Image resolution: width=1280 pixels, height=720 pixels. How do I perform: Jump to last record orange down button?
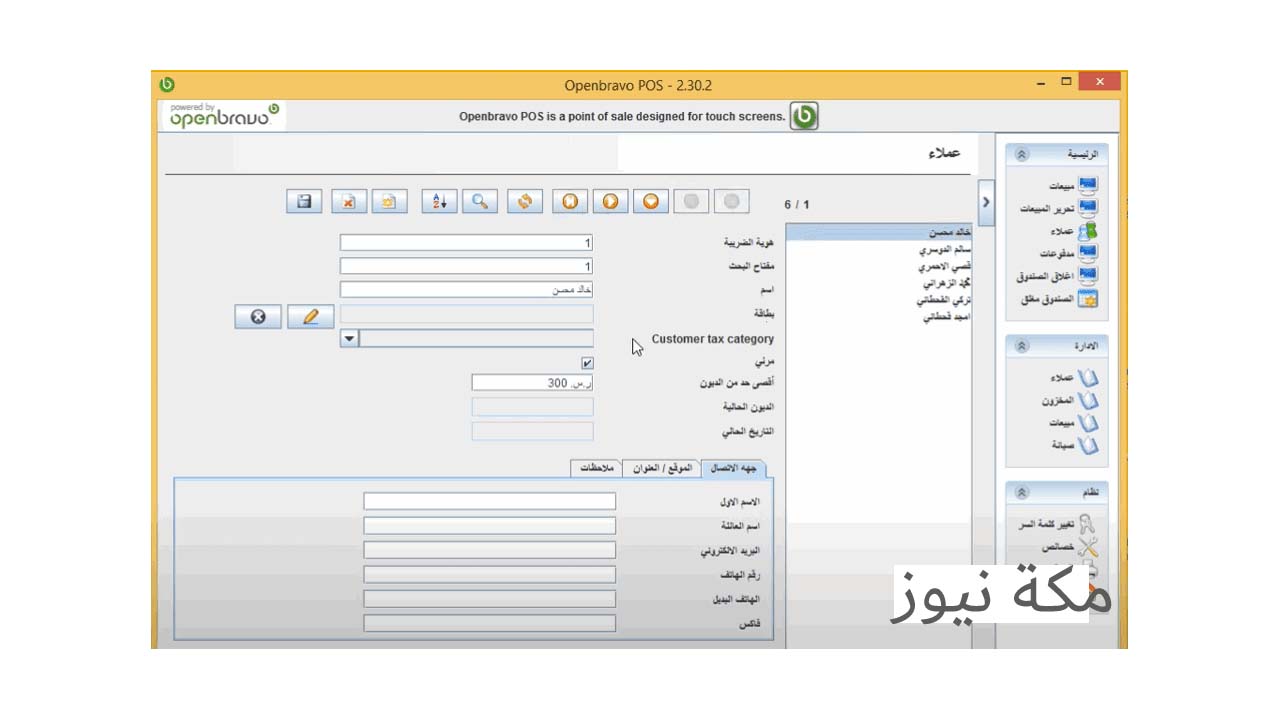[x=651, y=201]
